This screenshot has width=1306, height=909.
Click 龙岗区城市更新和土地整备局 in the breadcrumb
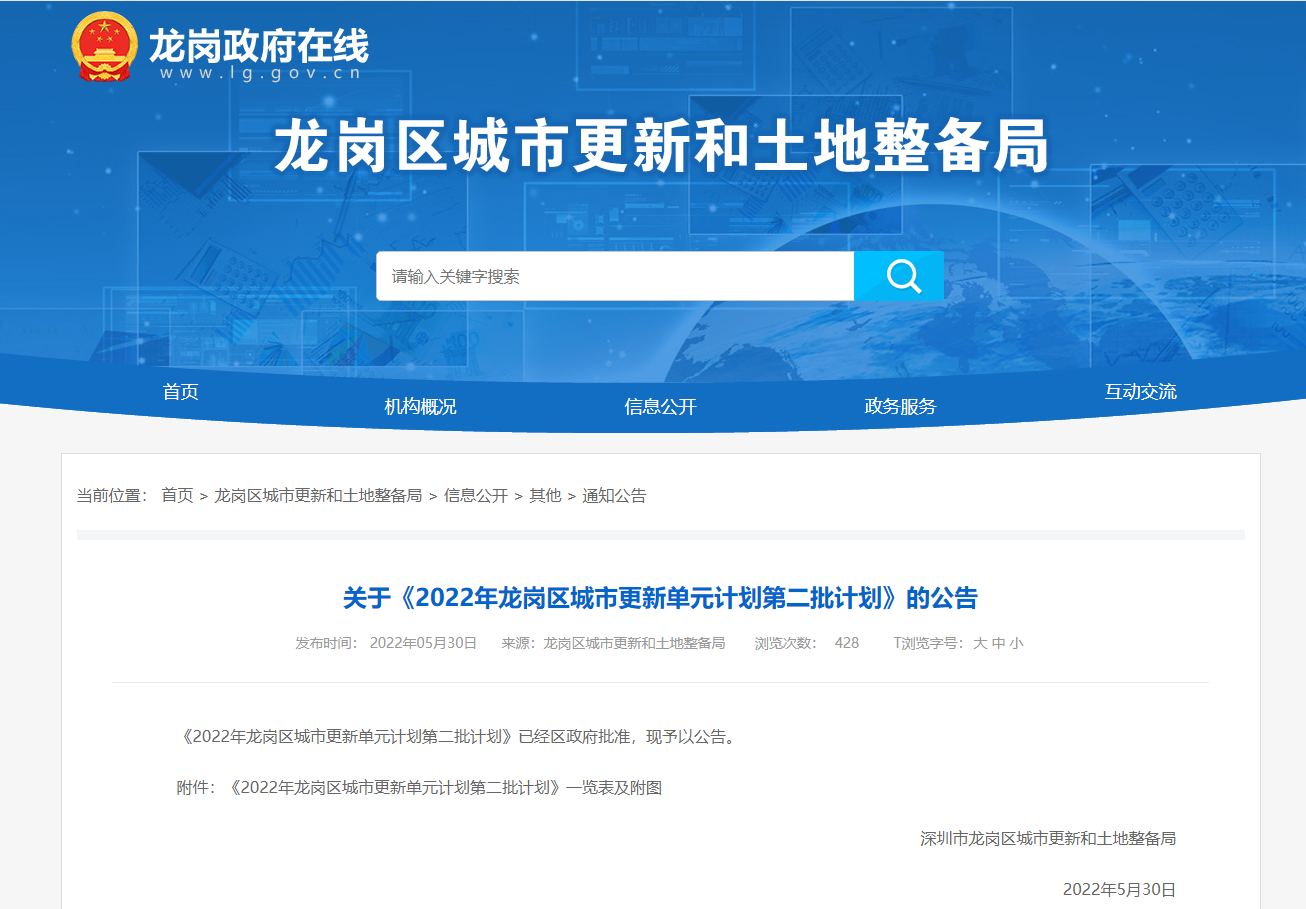click(318, 496)
